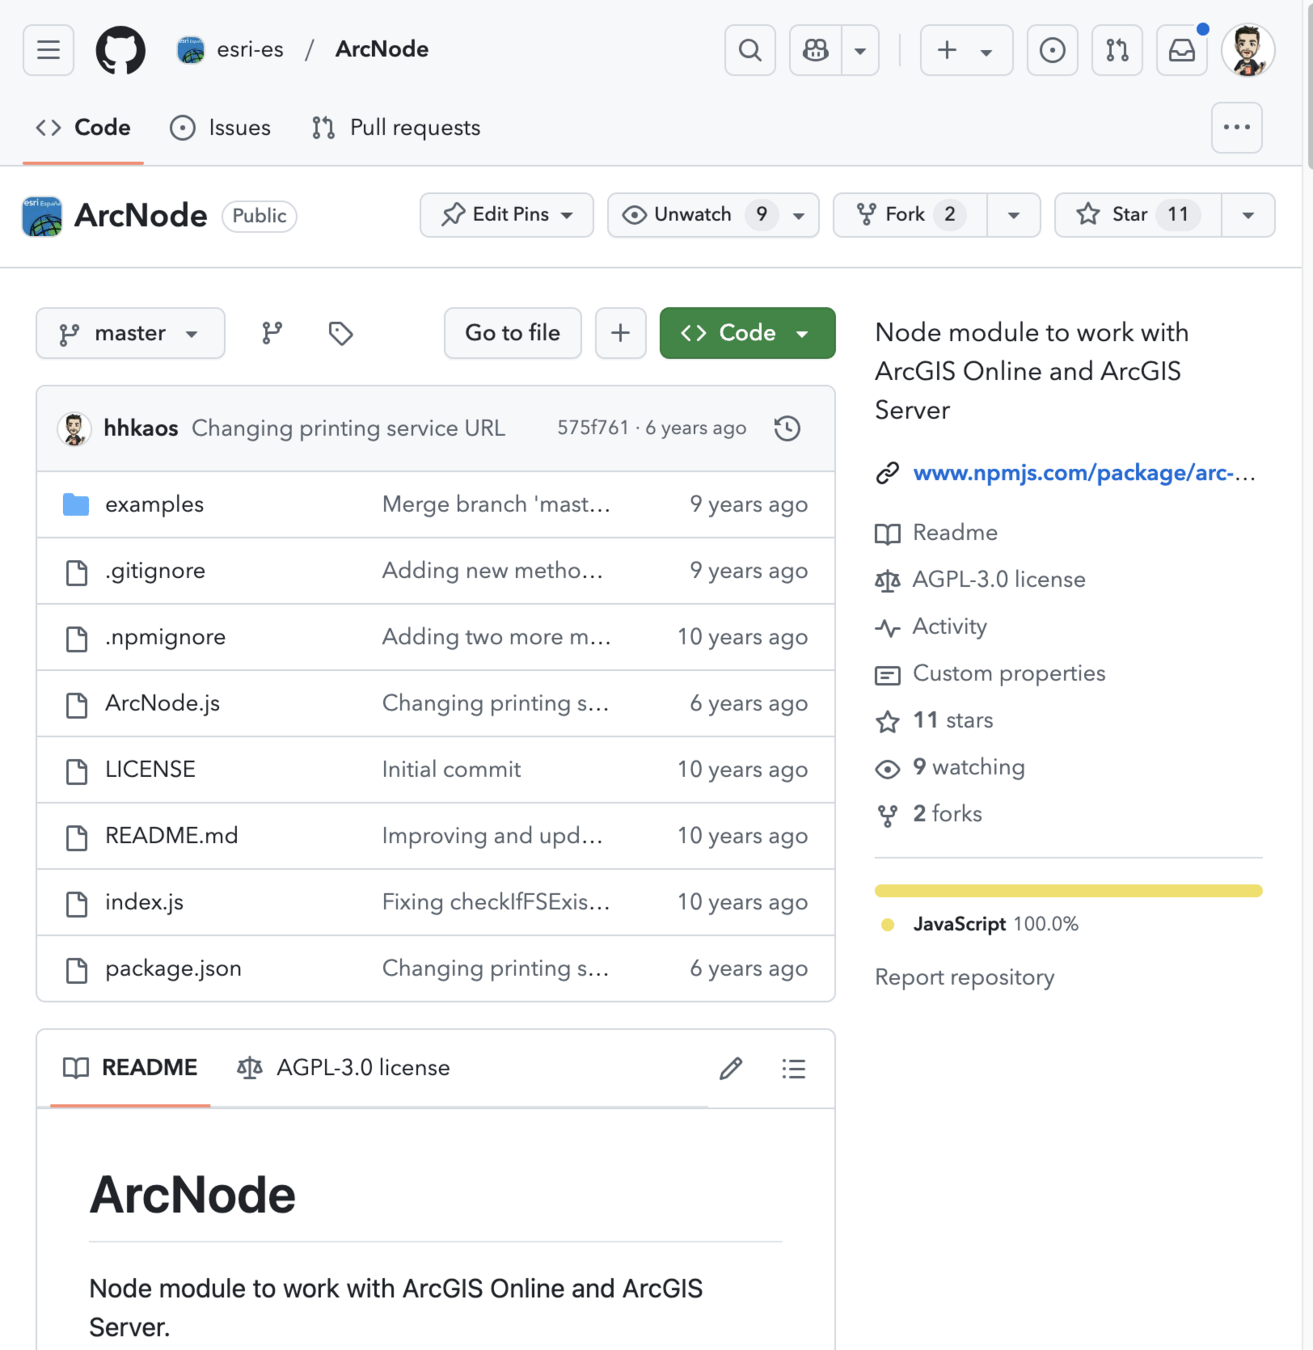
Task: Open commit message Changing printing service URL
Action: pyautogui.click(x=348, y=428)
